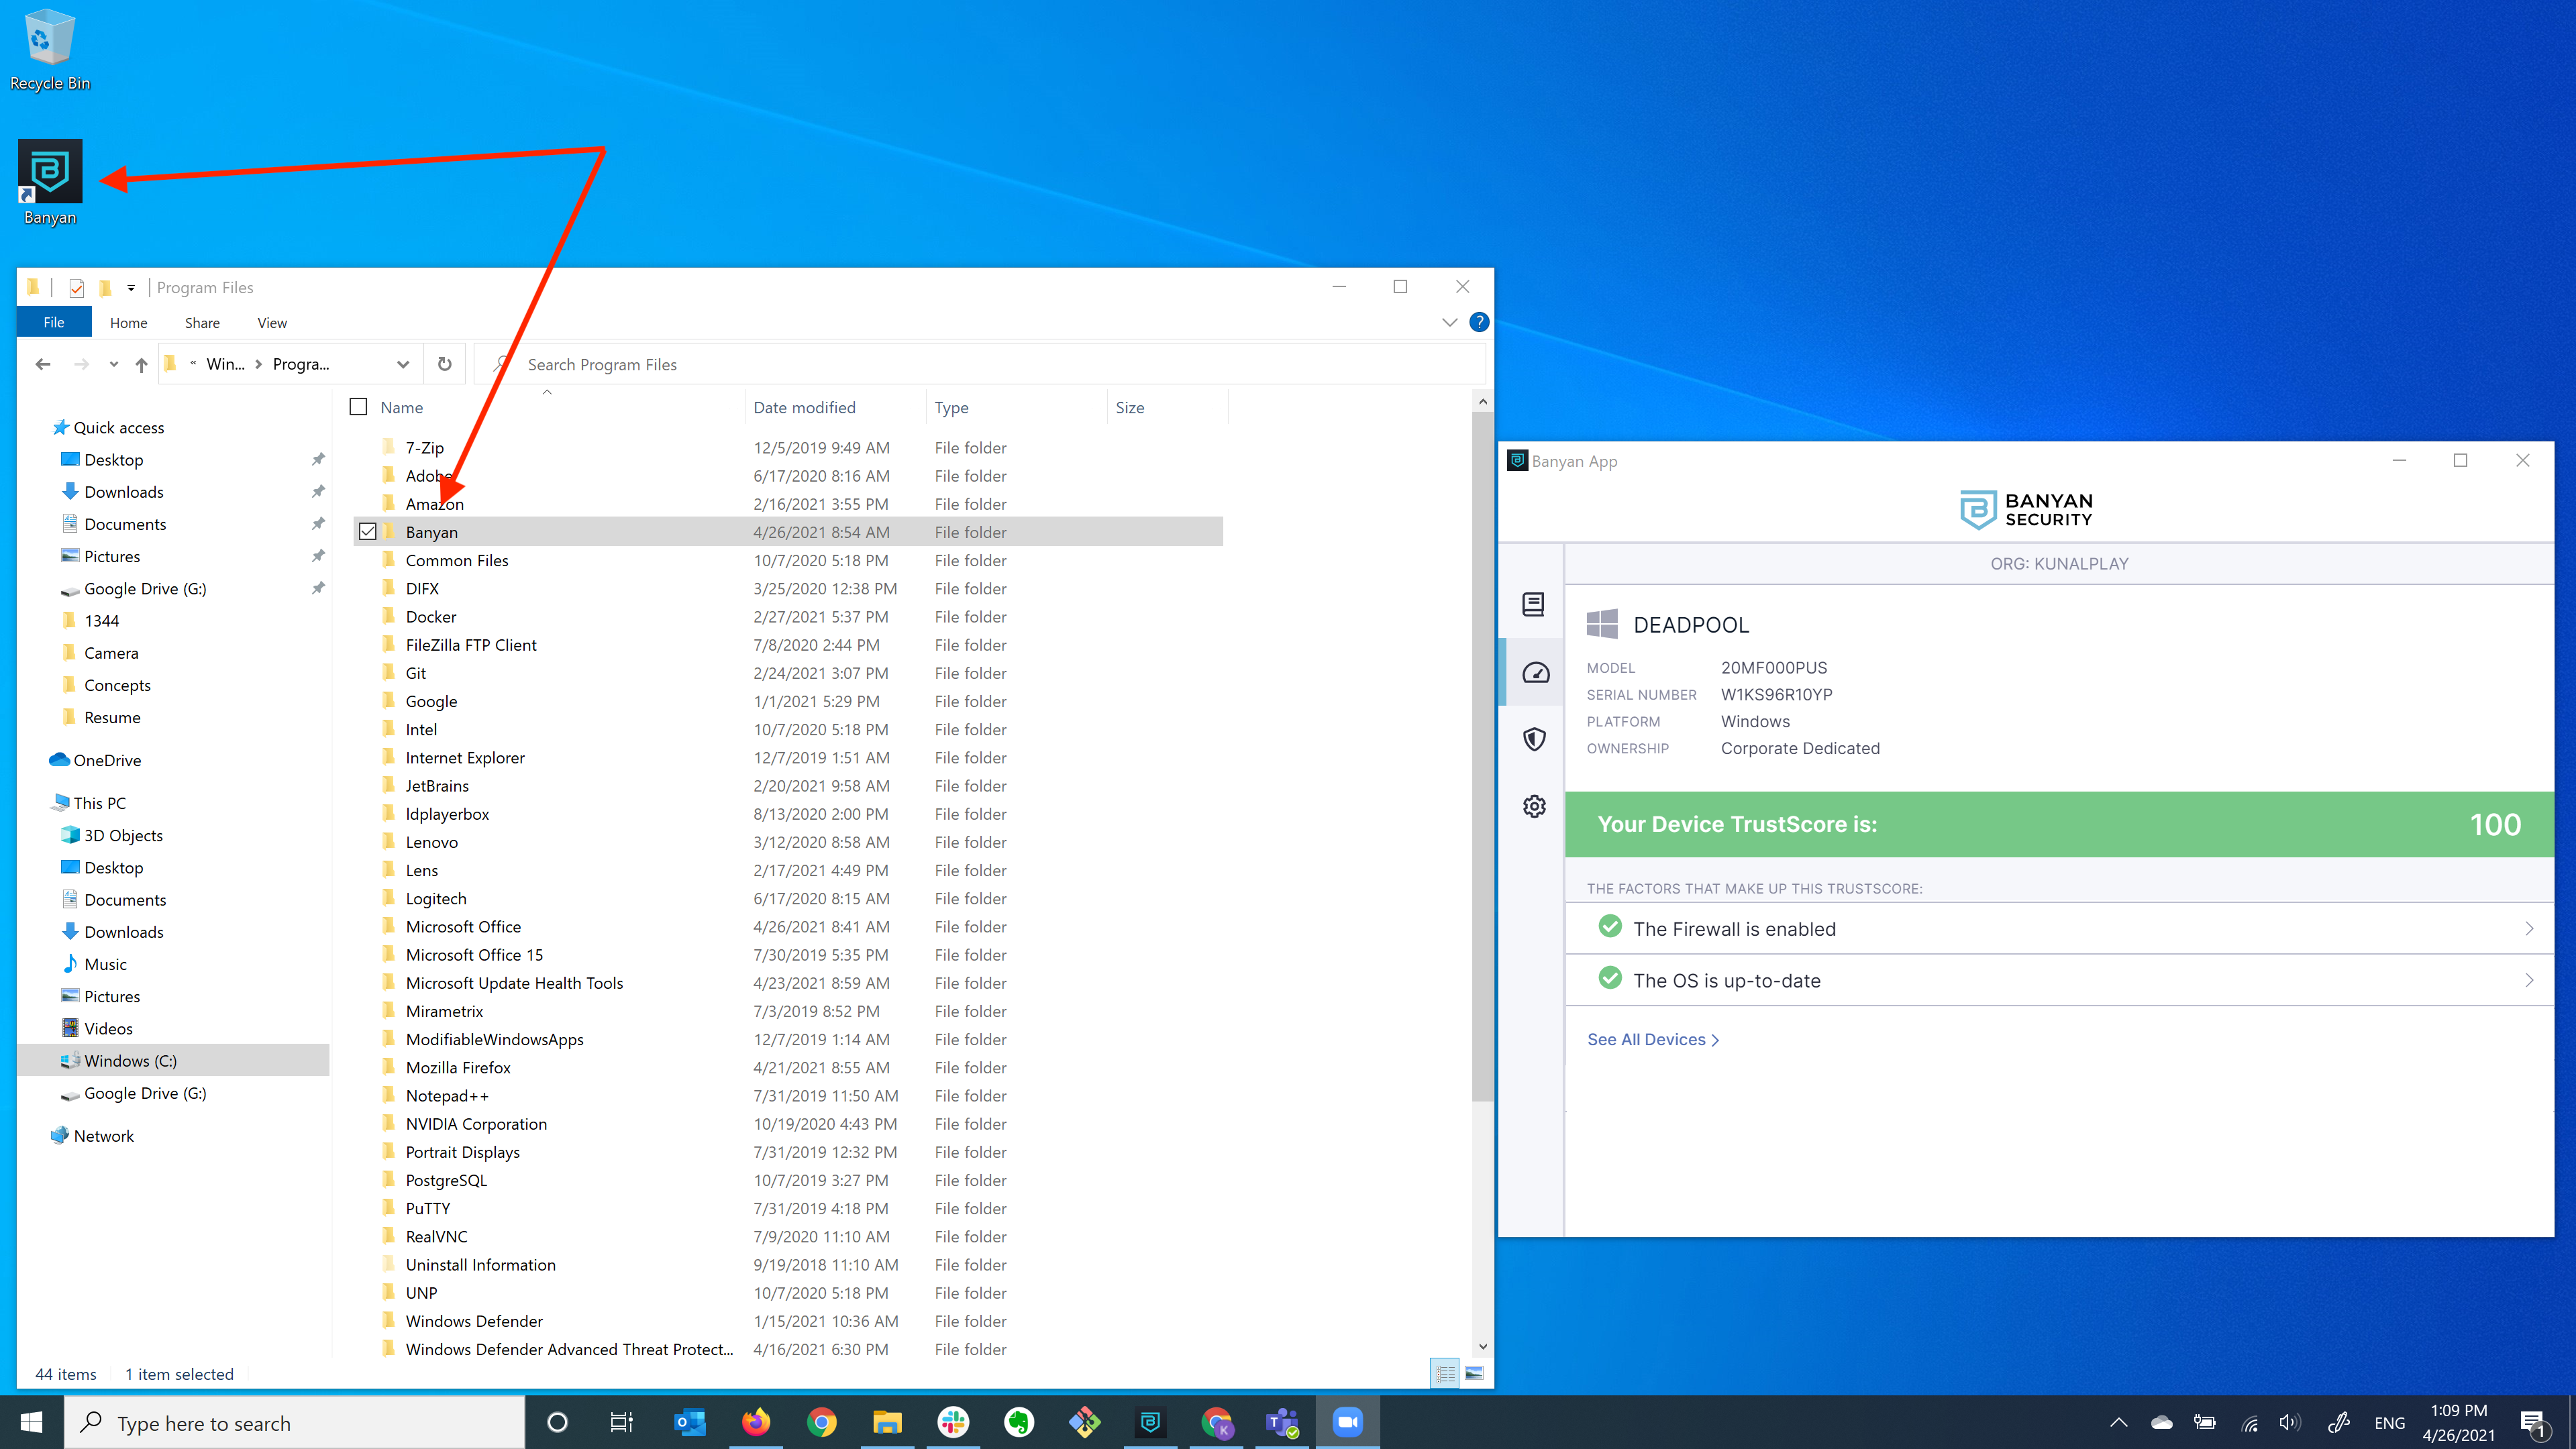This screenshot has height=1449, width=2576.
Task: Click the Banyan sidebar document list icon
Action: point(1533,604)
